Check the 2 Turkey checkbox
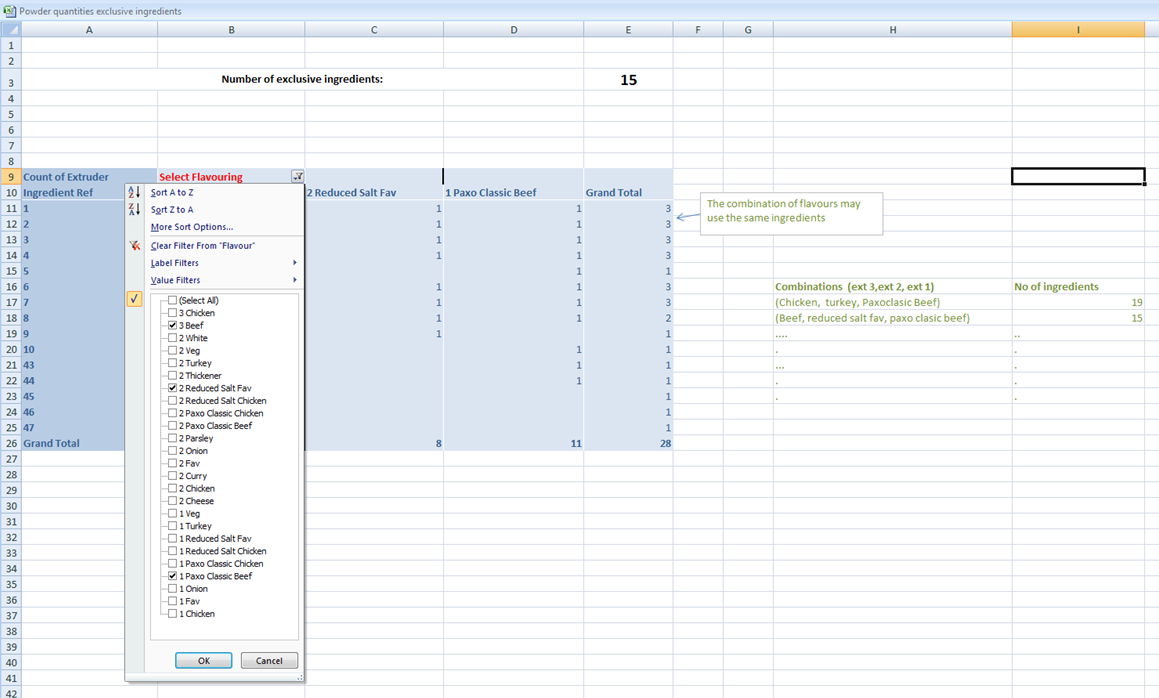 tap(172, 363)
